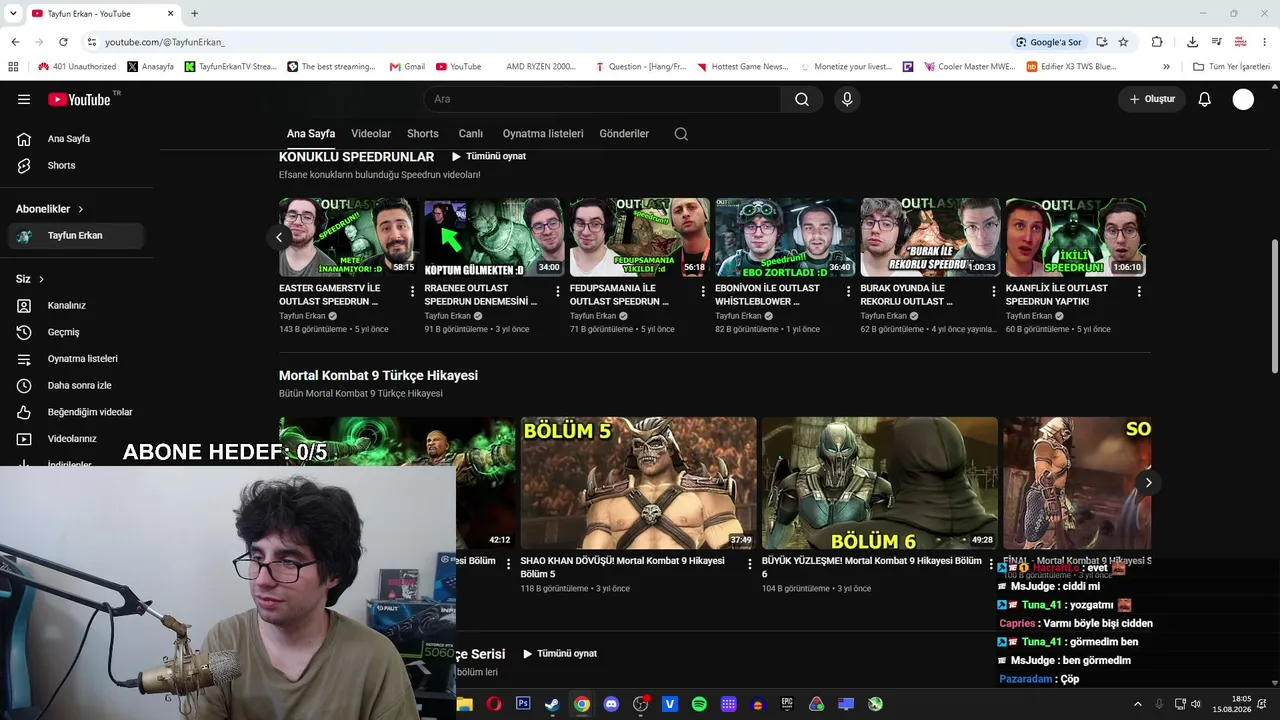Switch to the Videolar channel tab
Viewport: 1280px width, 720px height.
point(371,134)
